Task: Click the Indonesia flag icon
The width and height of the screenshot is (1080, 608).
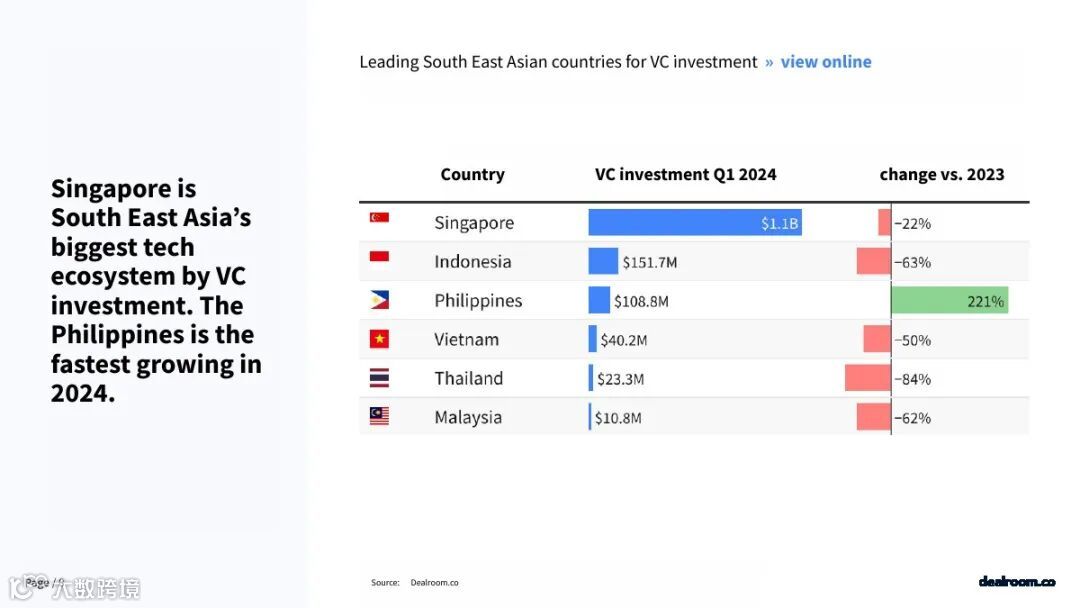Action: (379, 260)
